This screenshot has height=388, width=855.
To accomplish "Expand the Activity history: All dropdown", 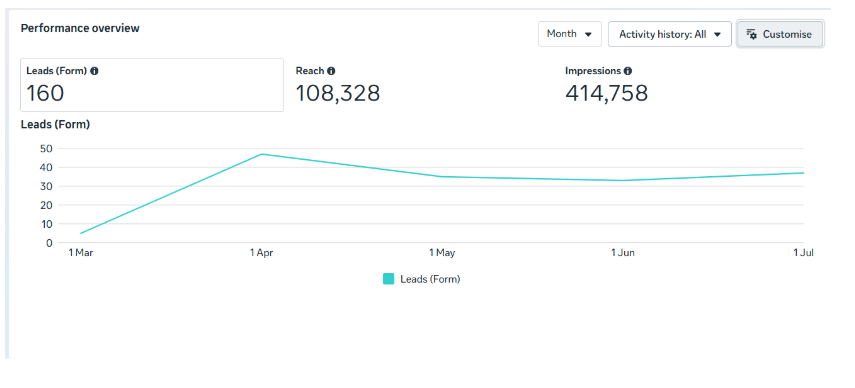I will click(x=670, y=34).
